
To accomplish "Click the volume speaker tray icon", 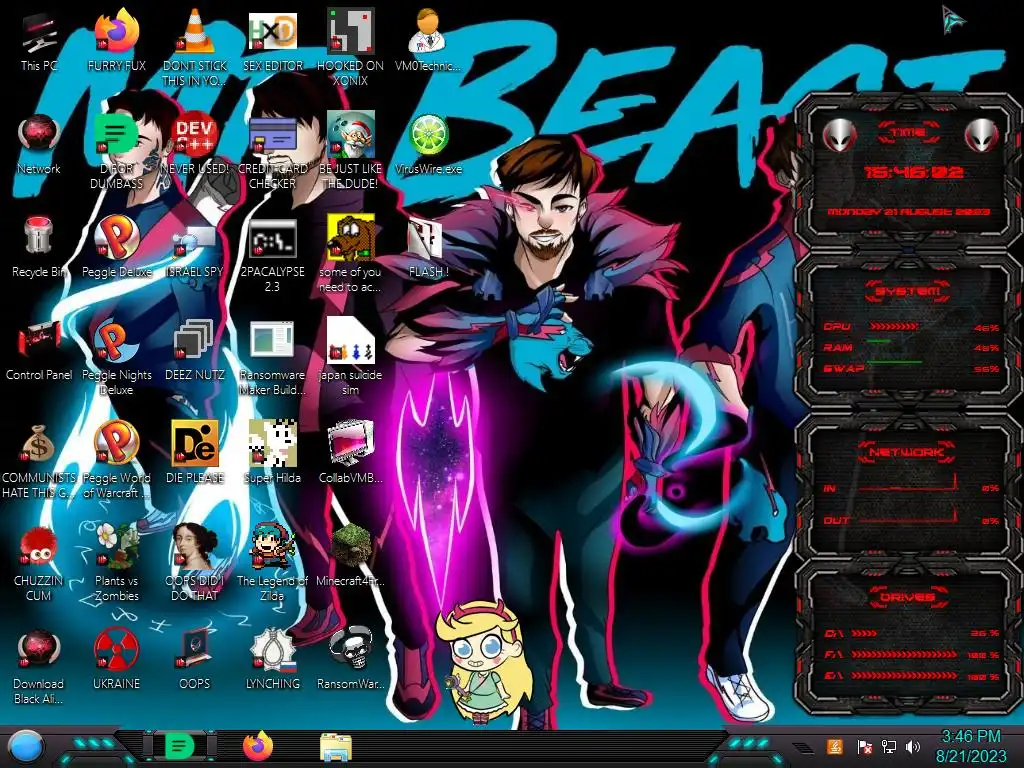I will 913,746.
